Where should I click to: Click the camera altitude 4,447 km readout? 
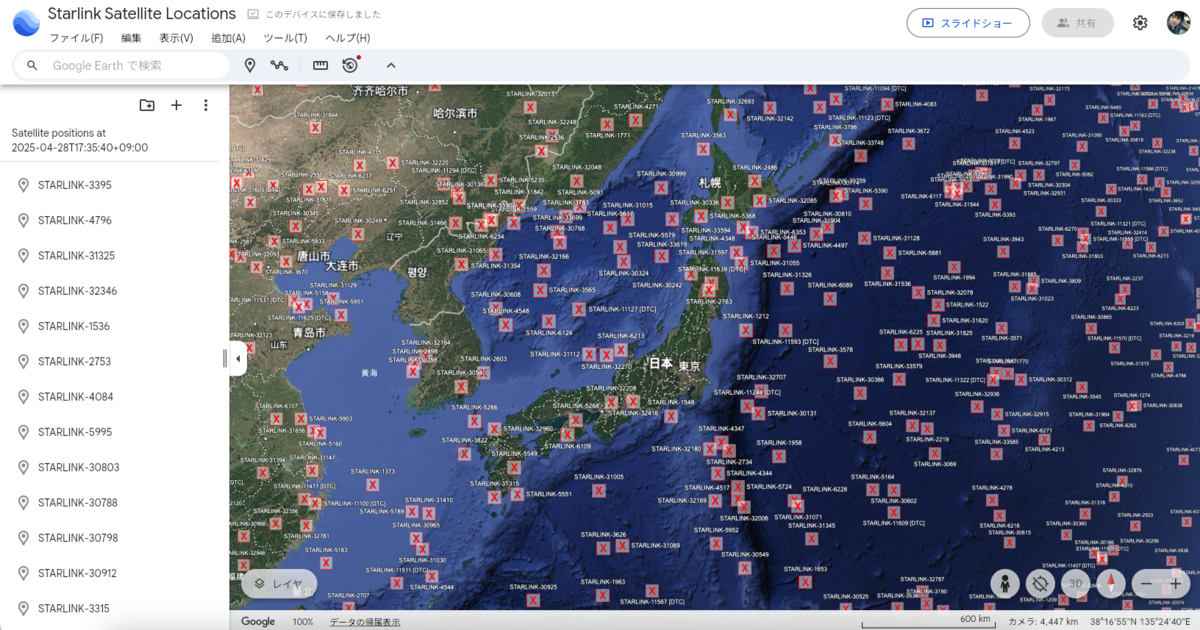tap(1042, 621)
